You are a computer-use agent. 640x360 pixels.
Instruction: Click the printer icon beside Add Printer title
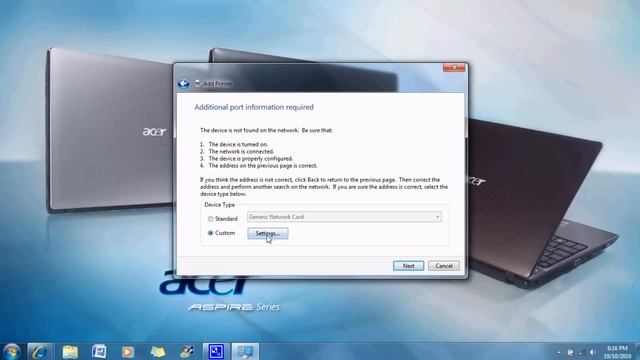click(198, 84)
